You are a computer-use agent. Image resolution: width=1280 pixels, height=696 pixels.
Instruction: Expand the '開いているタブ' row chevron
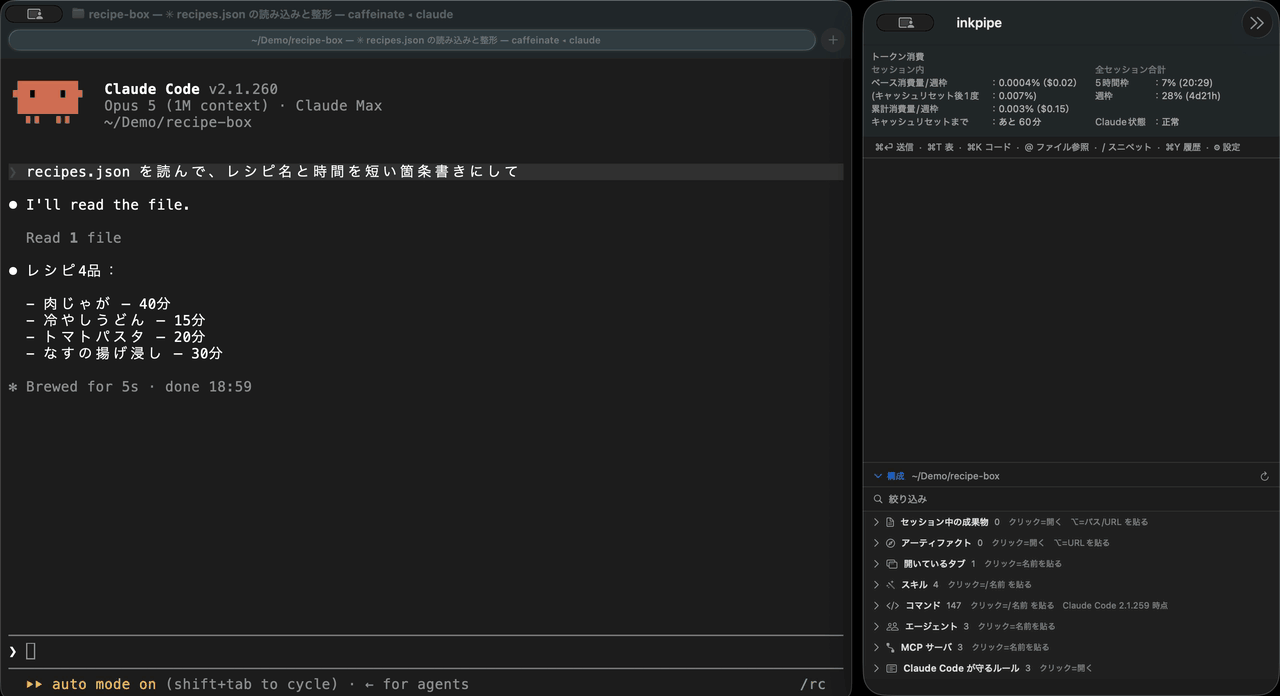pos(877,564)
